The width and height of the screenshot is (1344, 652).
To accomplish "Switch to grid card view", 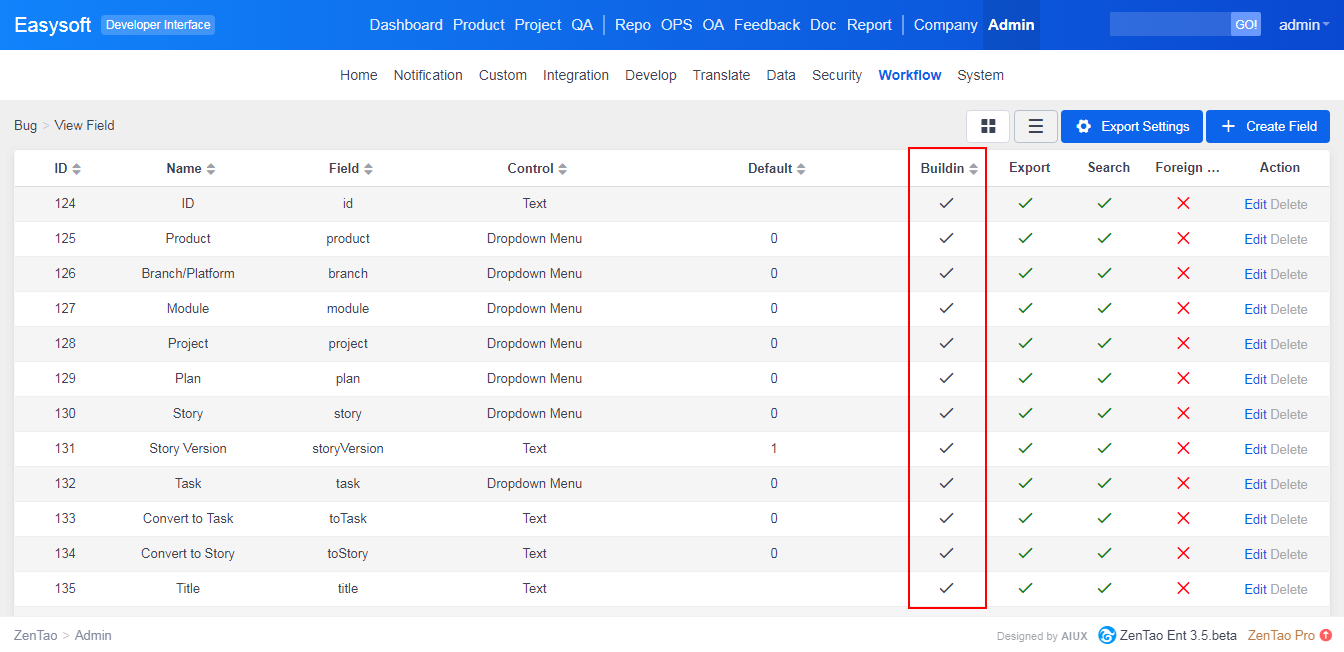I will point(988,126).
